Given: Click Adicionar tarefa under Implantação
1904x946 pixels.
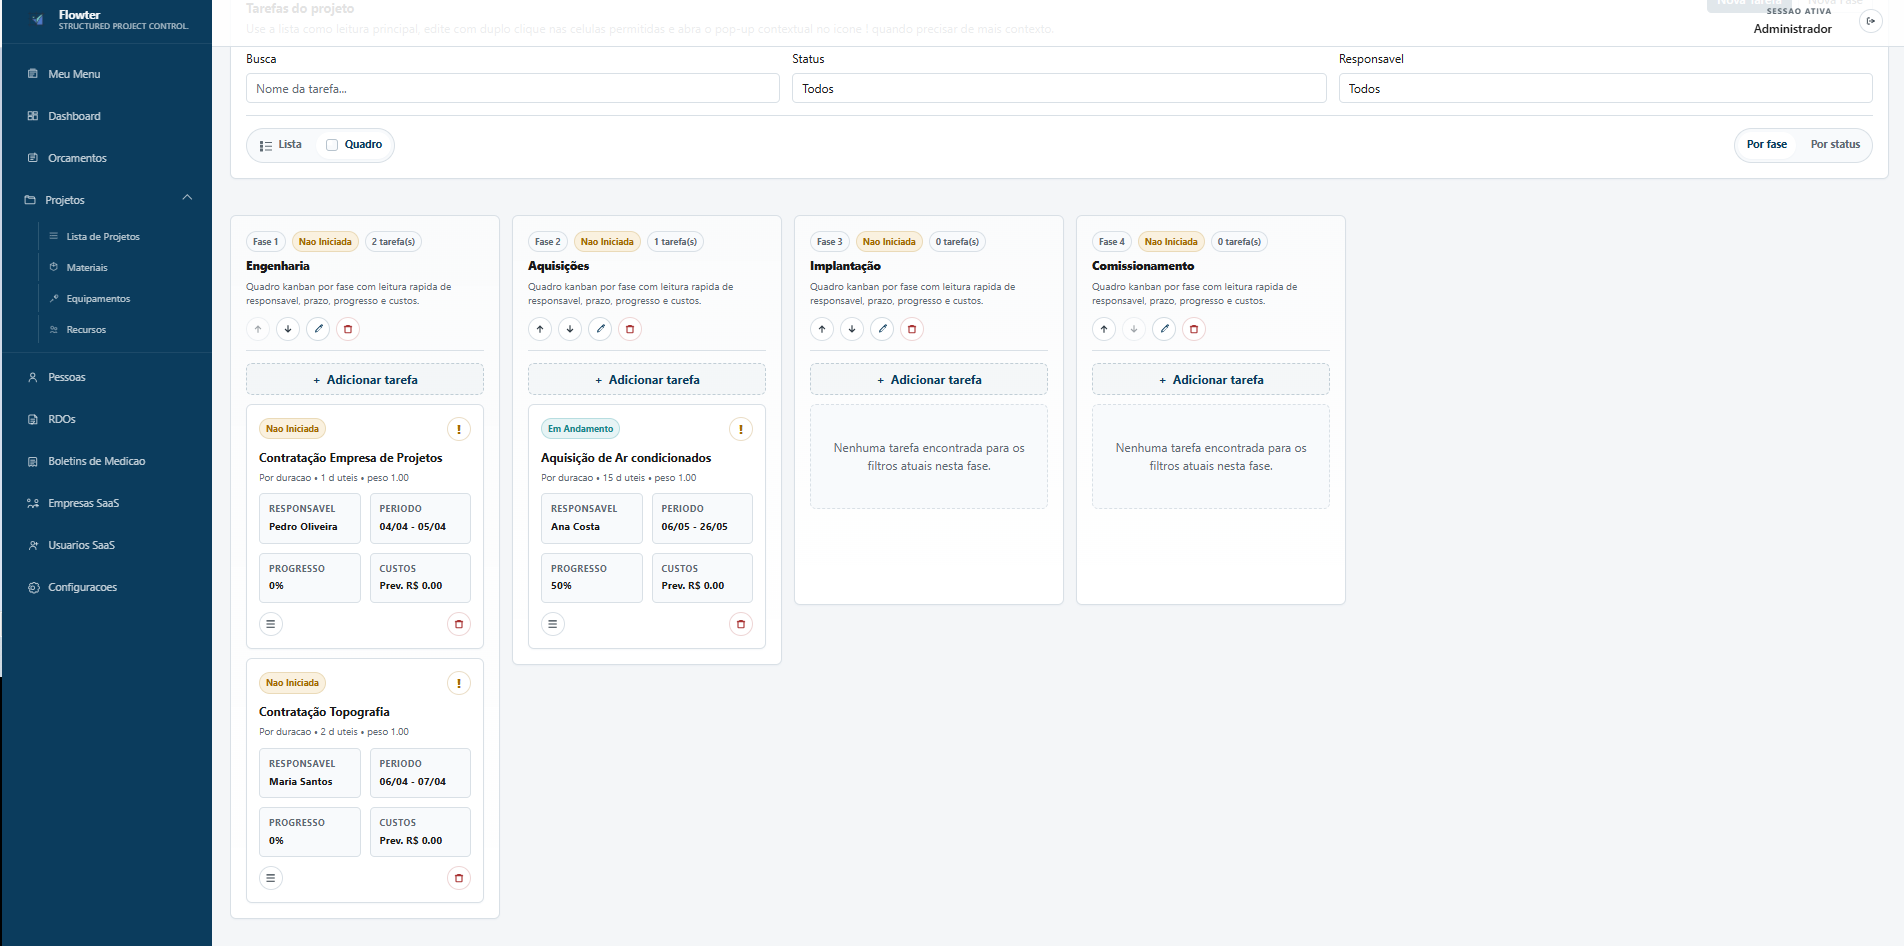Looking at the screenshot, I should [928, 379].
